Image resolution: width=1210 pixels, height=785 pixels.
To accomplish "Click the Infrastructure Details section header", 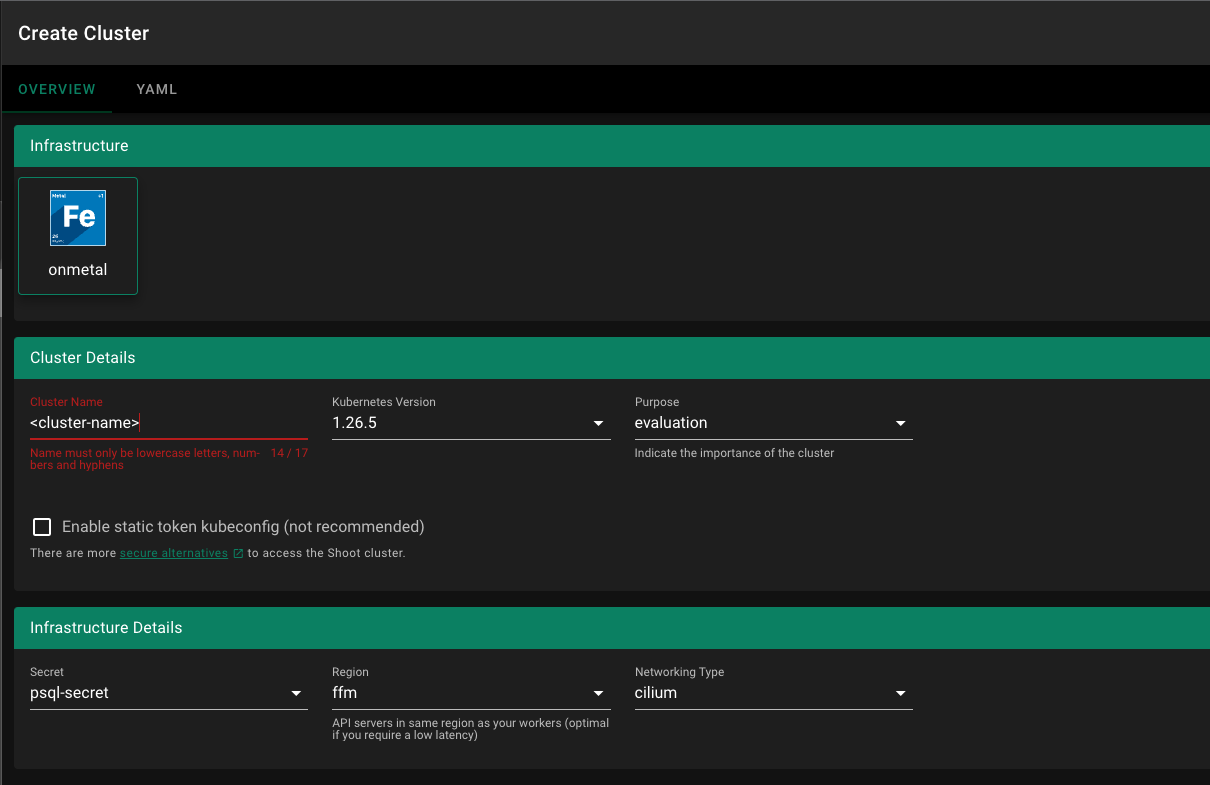I will [x=106, y=628].
